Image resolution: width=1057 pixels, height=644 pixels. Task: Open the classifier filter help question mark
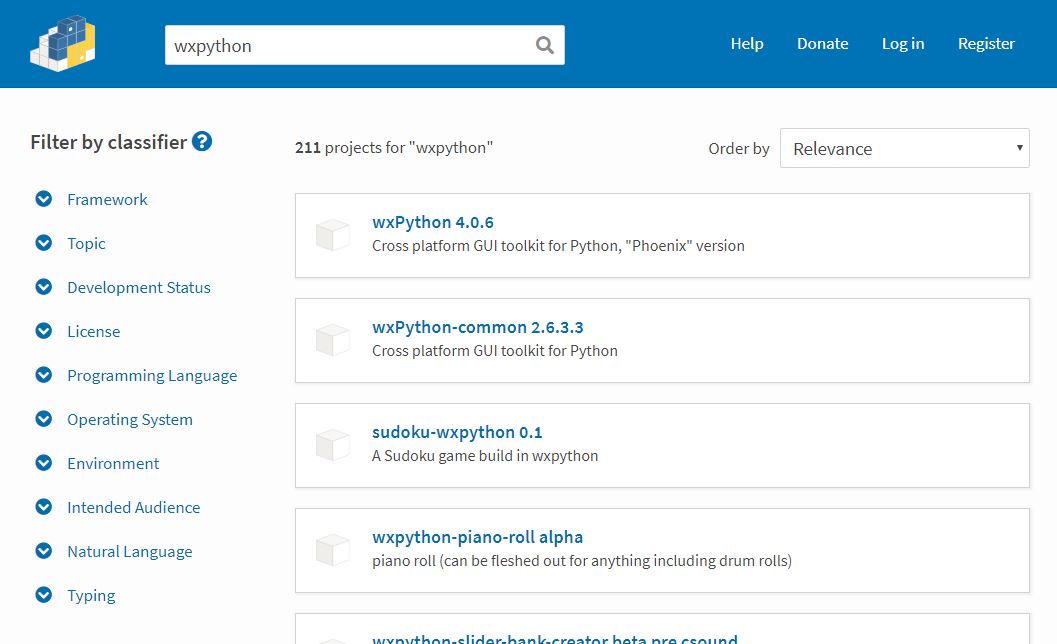click(x=202, y=141)
